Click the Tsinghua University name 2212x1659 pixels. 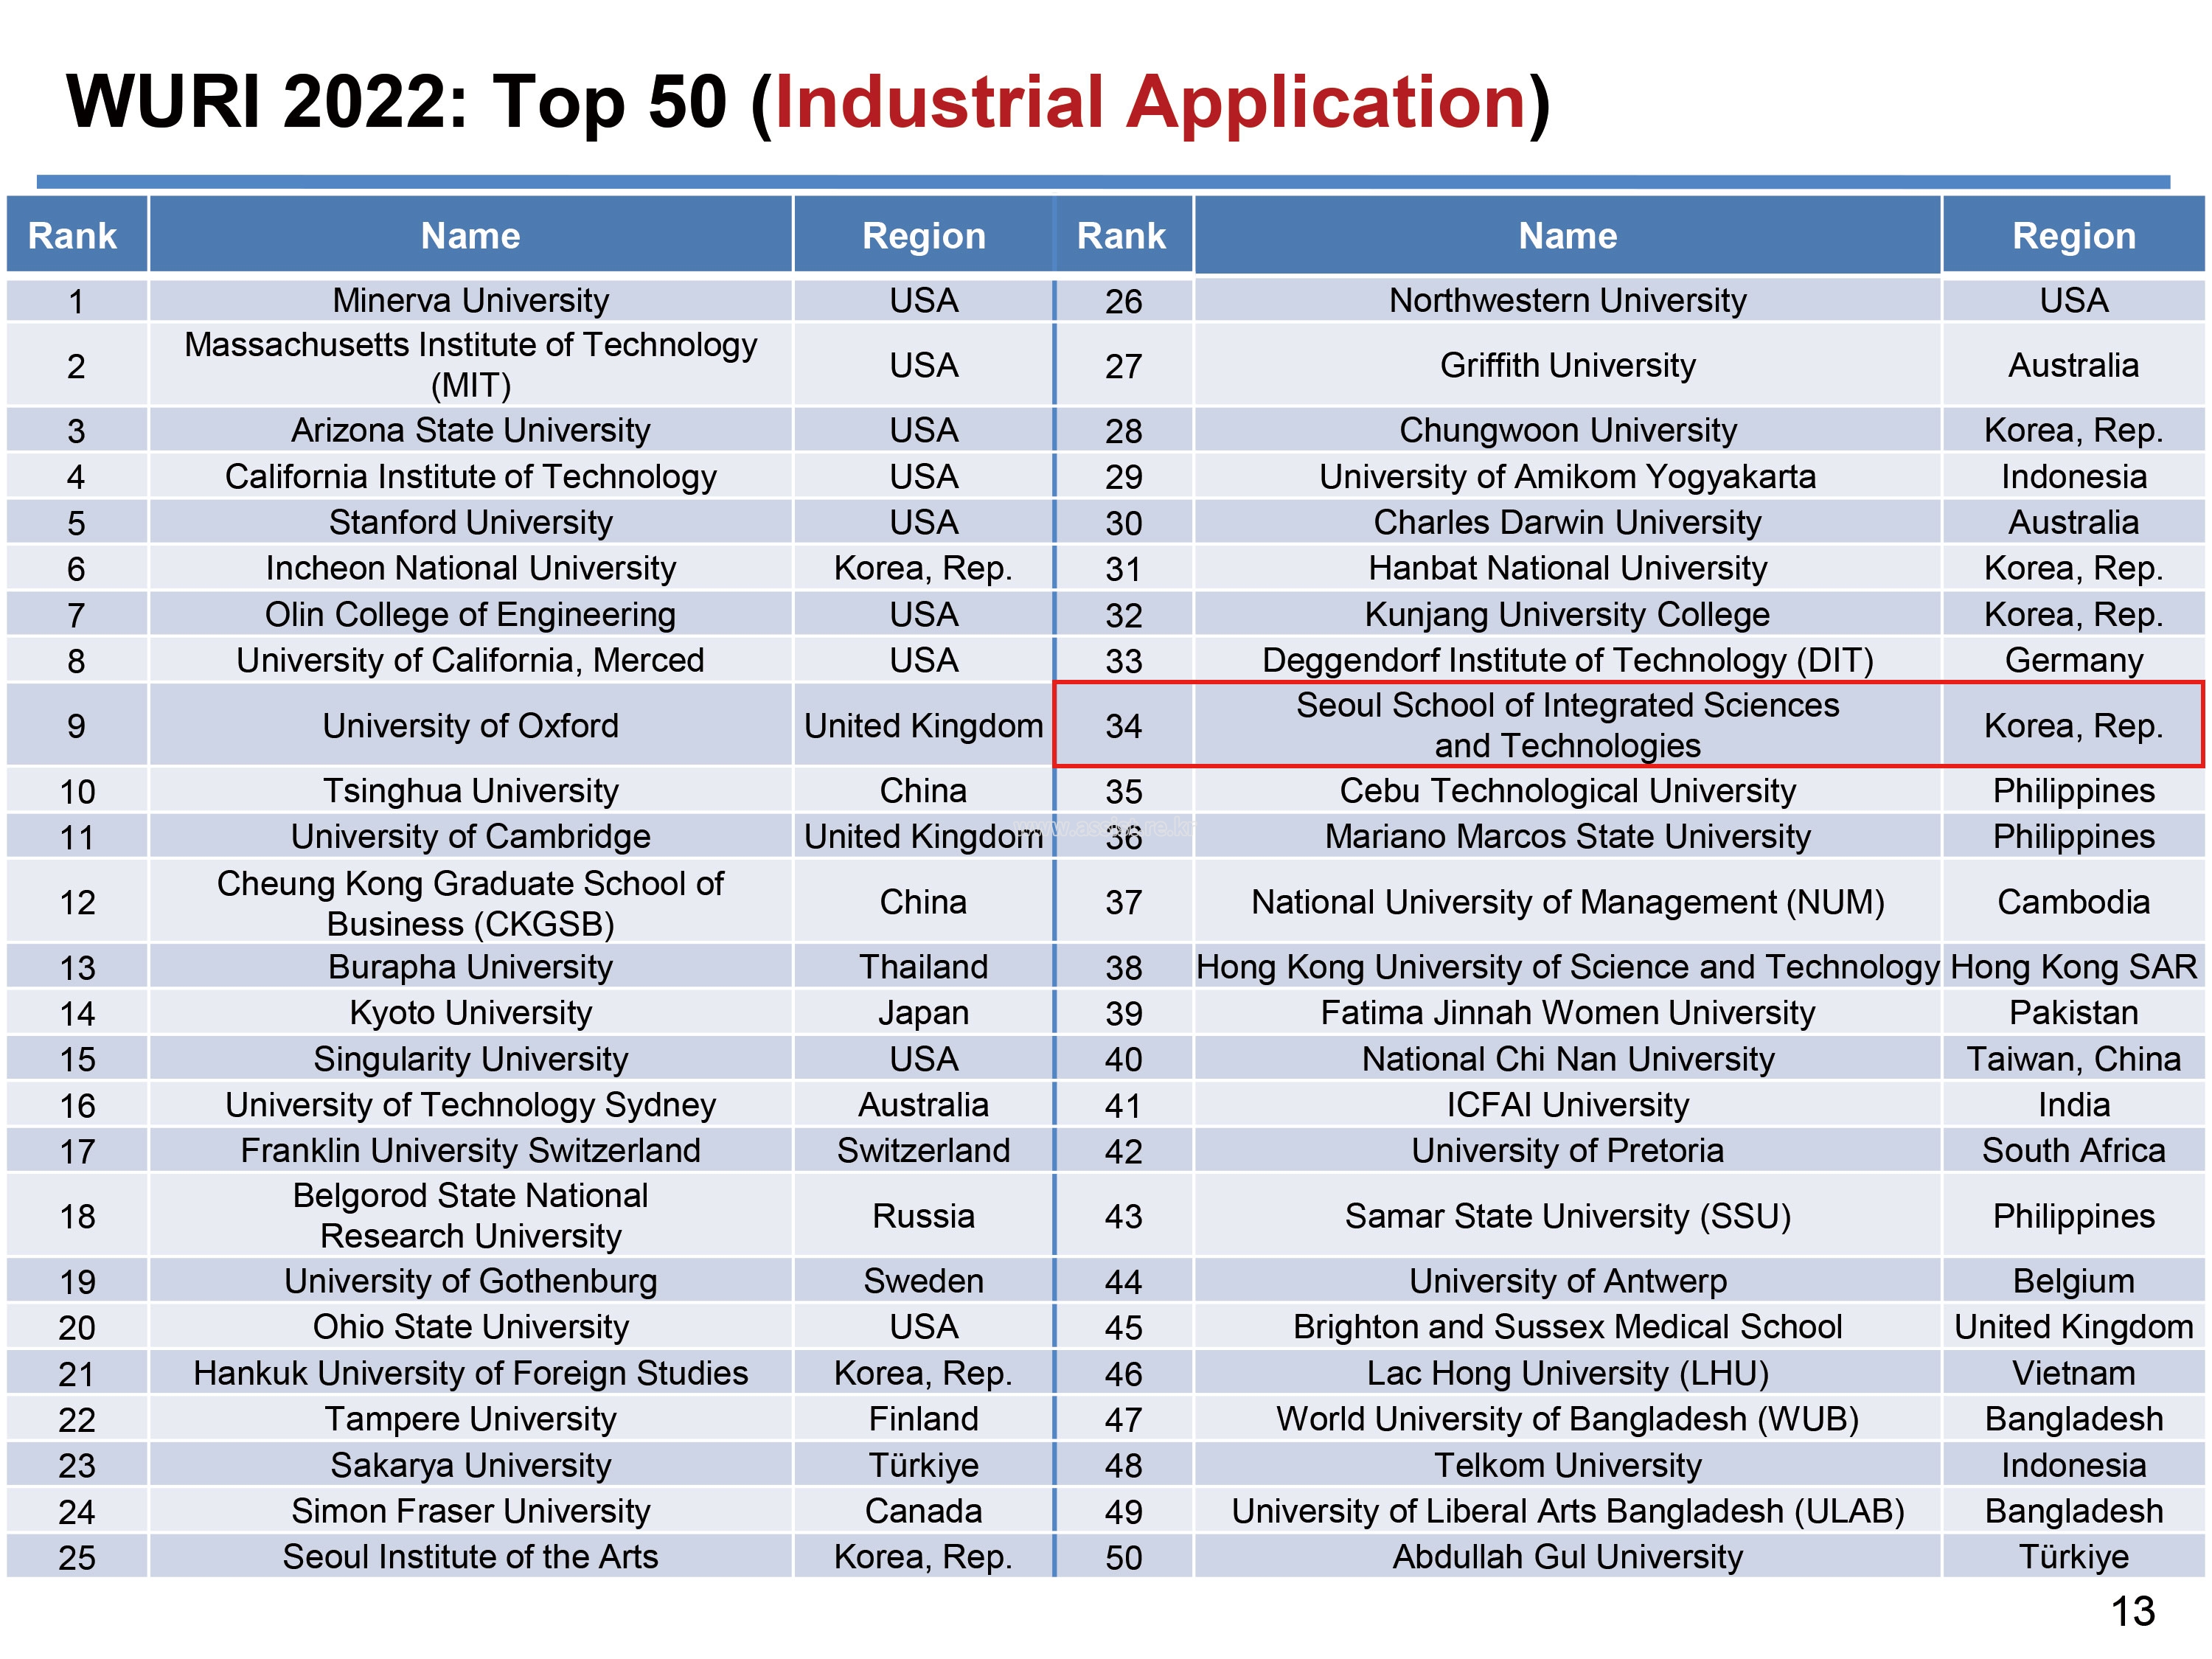pyautogui.click(x=470, y=791)
